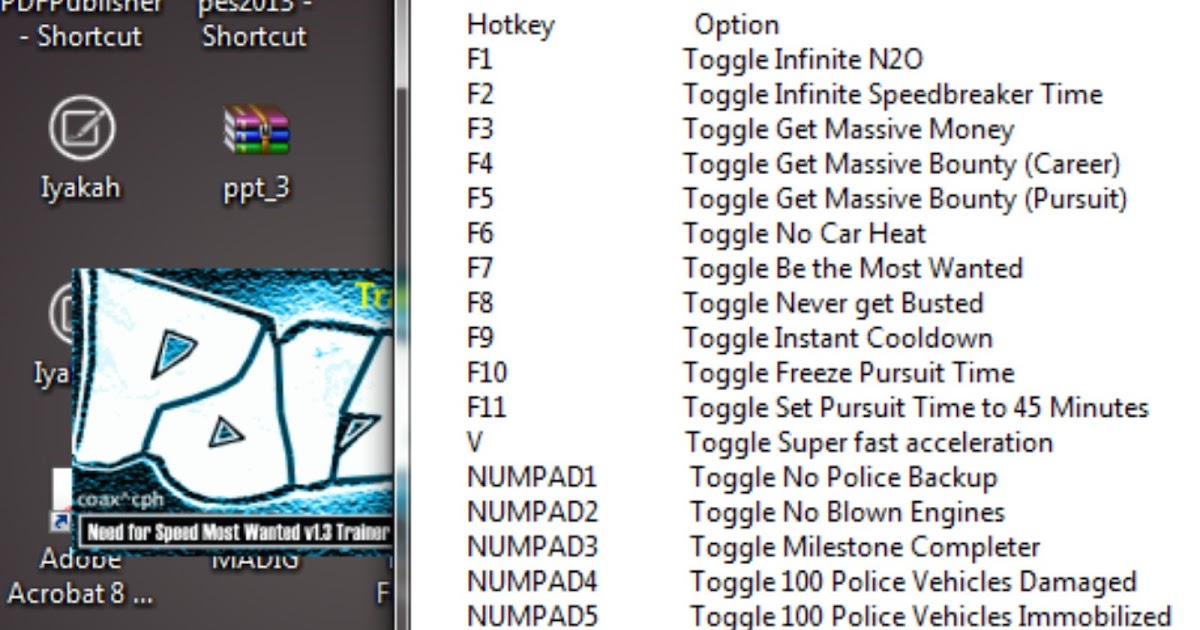Open the Iyakah desktop shortcut icon
The image size is (1200, 630).
pos(83,127)
